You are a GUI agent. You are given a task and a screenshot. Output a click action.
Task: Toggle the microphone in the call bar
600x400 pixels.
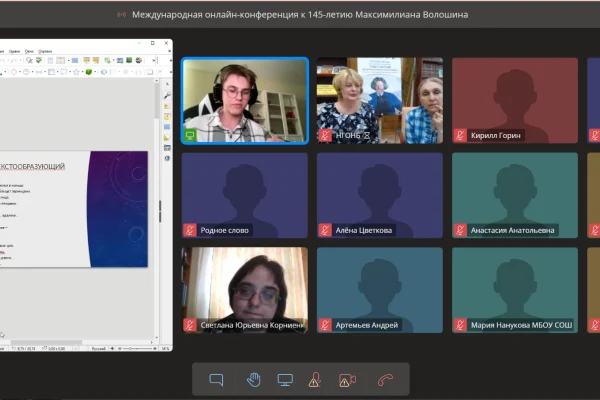[314, 380]
